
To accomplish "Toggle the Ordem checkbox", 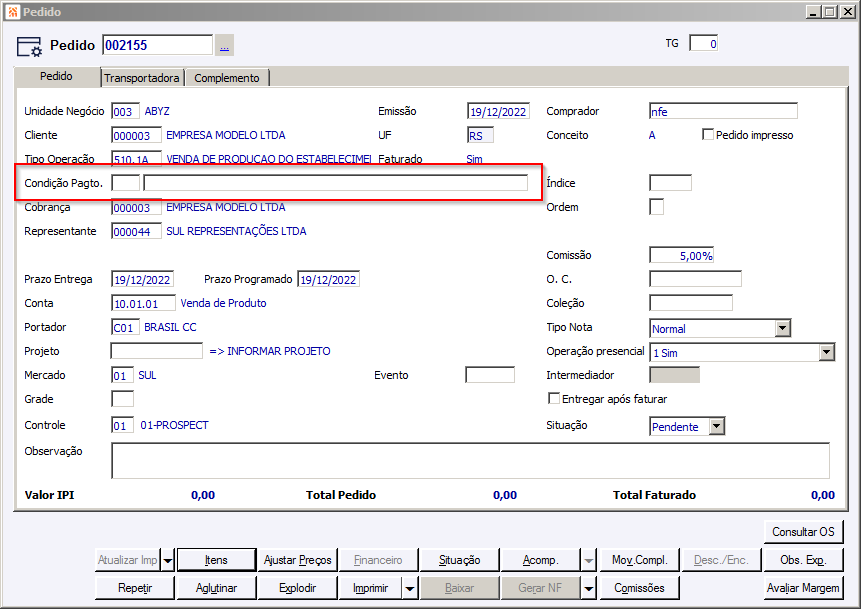I will pyautogui.click(x=656, y=207).
